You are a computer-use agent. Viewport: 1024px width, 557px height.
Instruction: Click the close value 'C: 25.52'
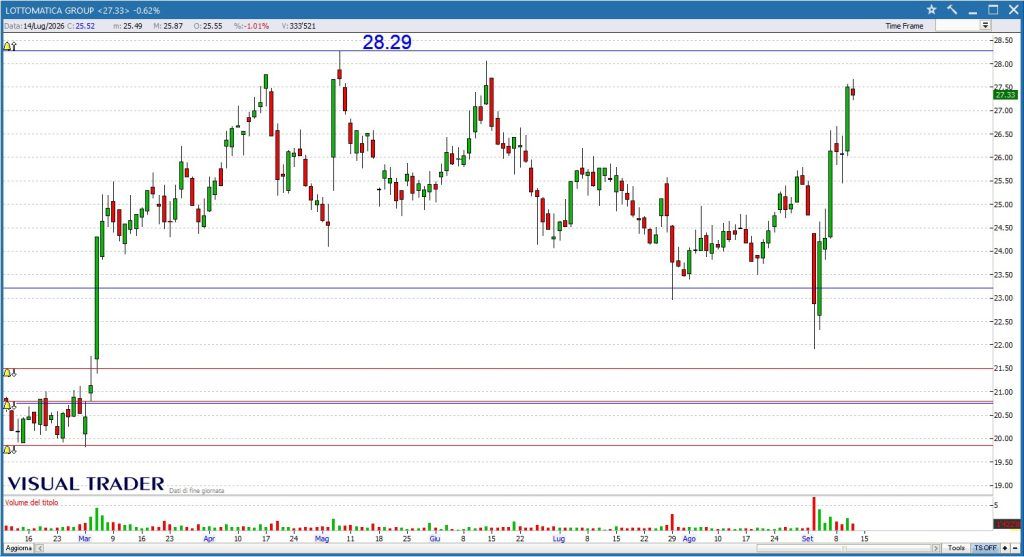(x=81, y=26)
